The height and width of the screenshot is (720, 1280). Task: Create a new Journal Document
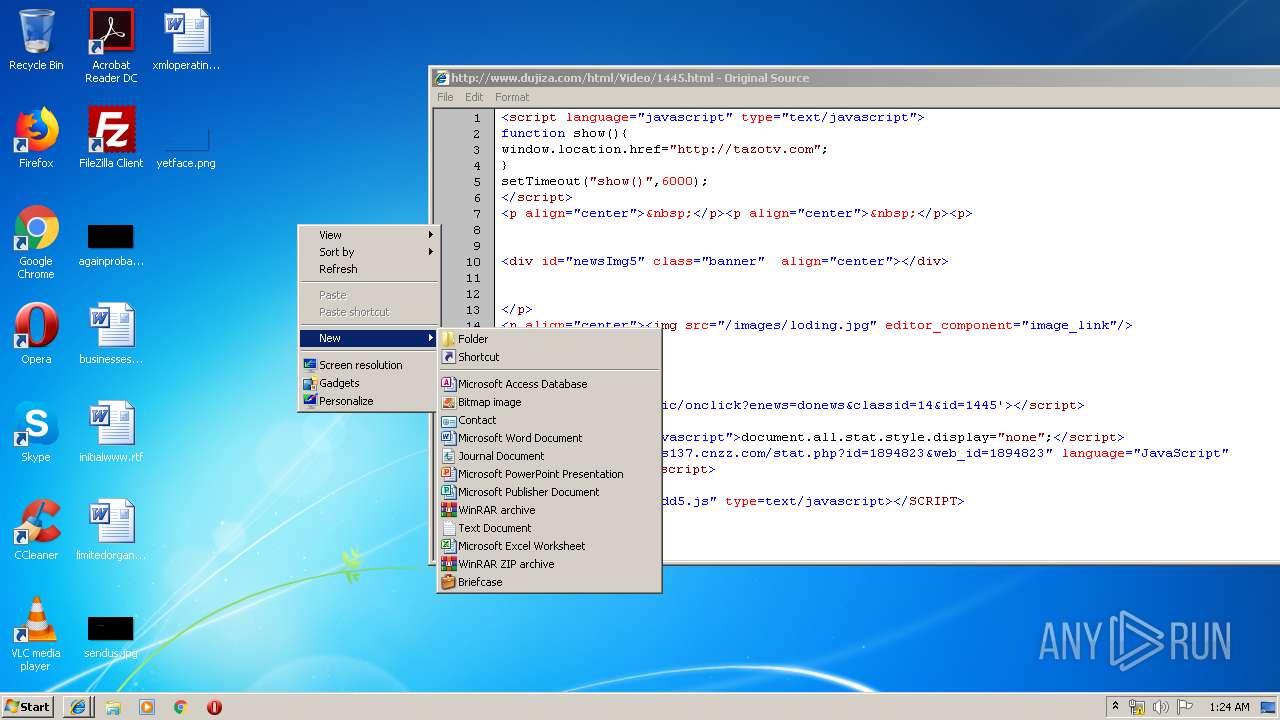pos(549,456)
